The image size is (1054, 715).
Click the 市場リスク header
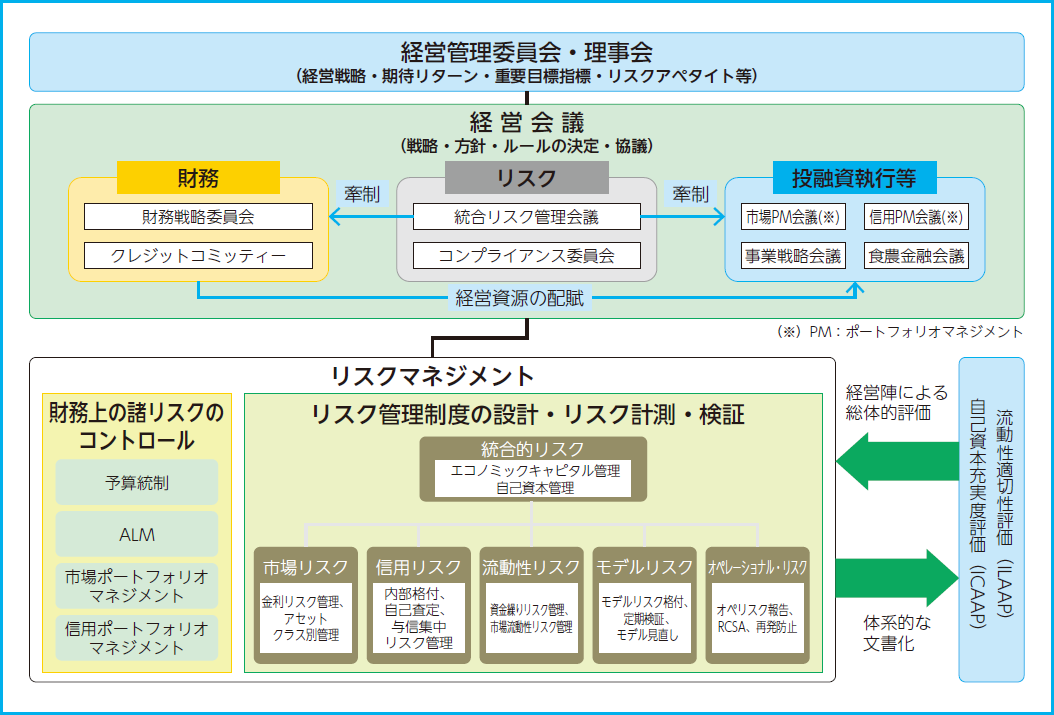(306, 567)
